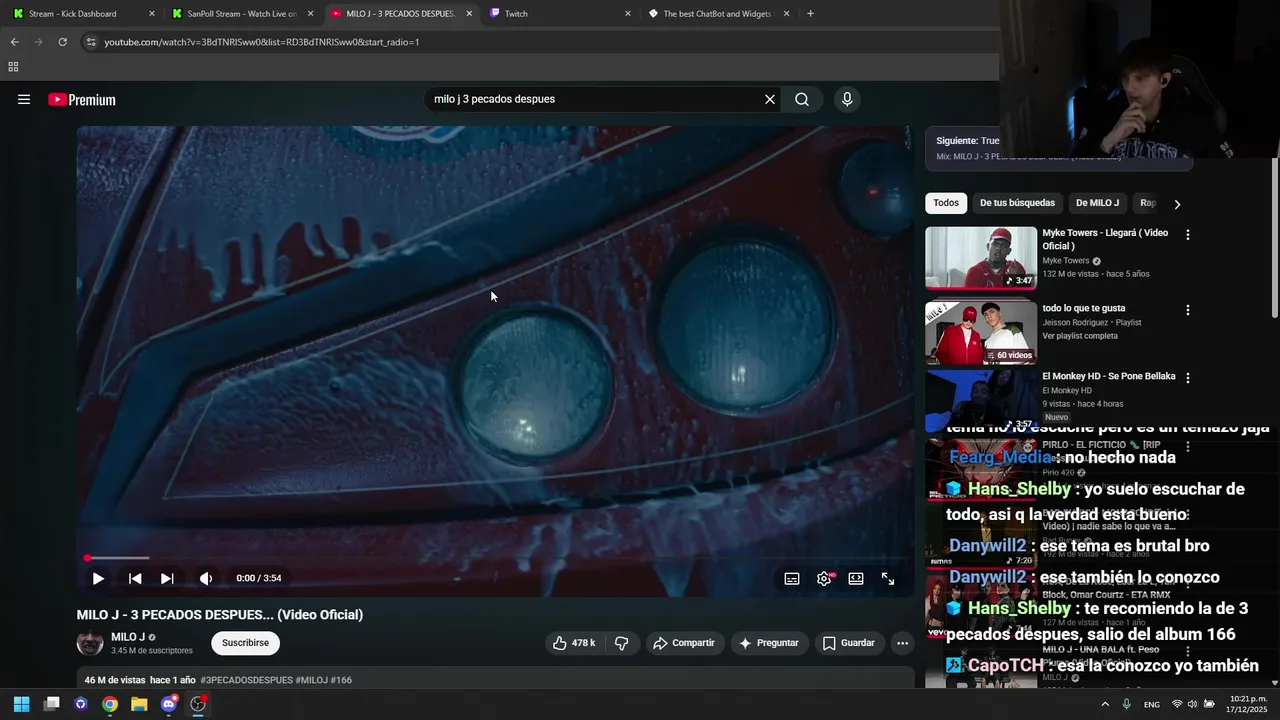
Task: Open site information icon in address bar
Action: 91,42
